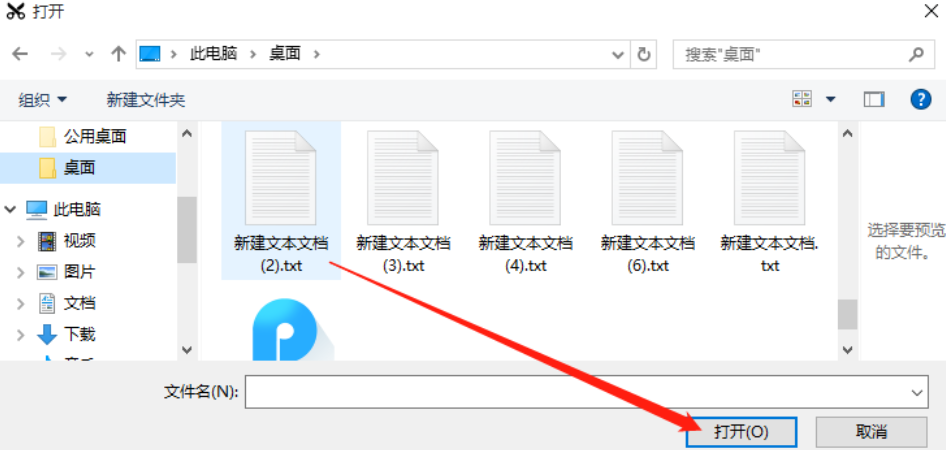The height and width of the screenshot is (450, 946).
Task: Open help with the question mark icon
Action: (920, 100)
